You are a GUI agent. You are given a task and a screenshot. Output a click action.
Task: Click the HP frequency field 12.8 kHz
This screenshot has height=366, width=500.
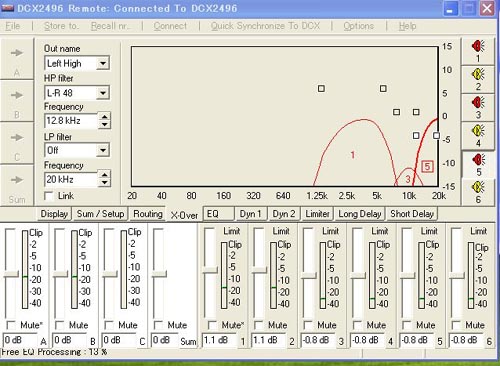(70, 121)
